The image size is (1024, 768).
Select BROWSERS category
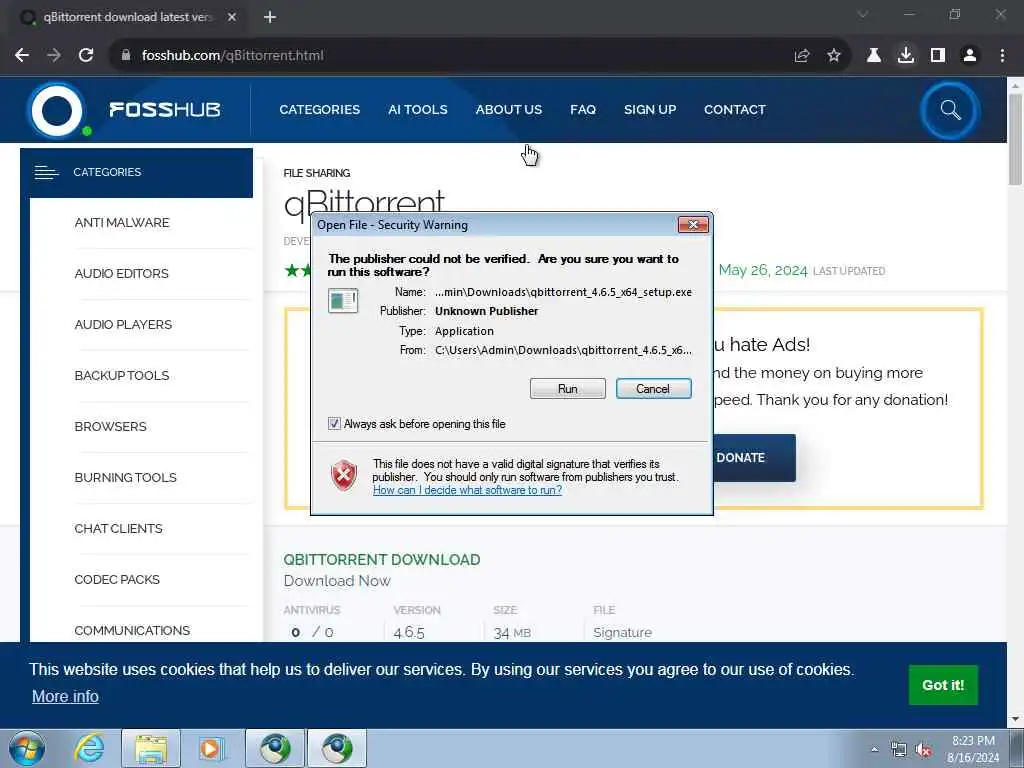110,426
